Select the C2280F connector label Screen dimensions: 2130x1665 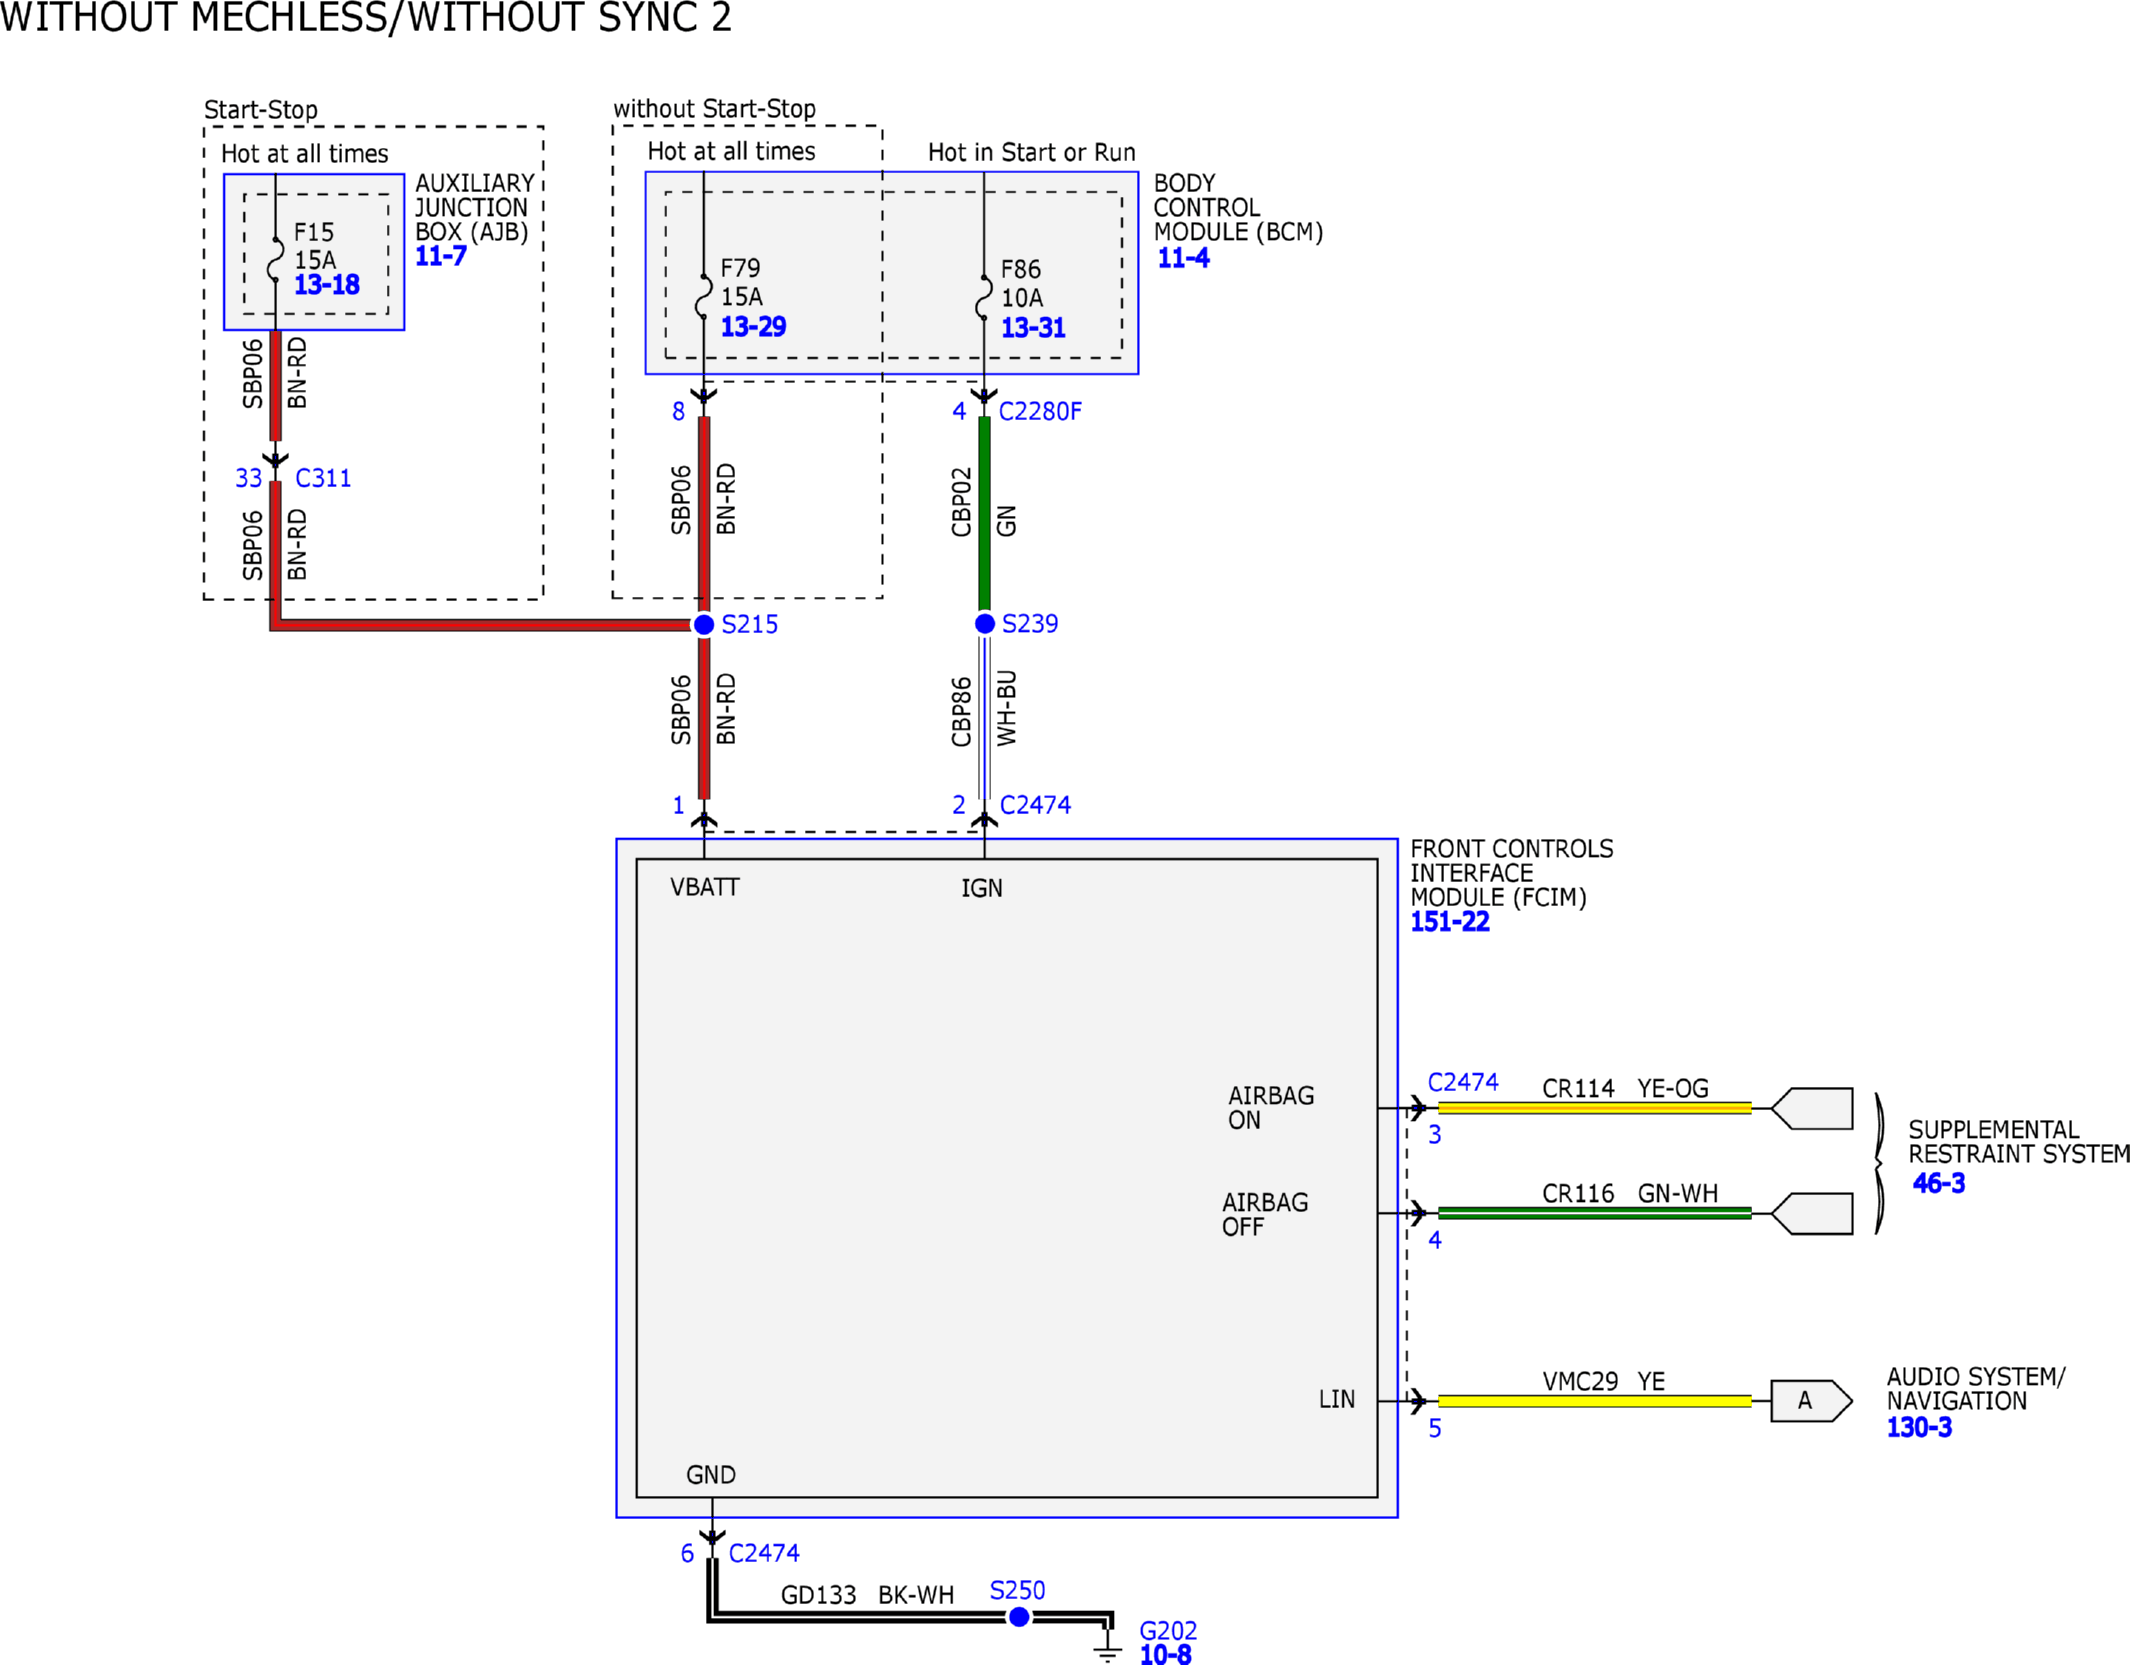tap(1039, 412)
